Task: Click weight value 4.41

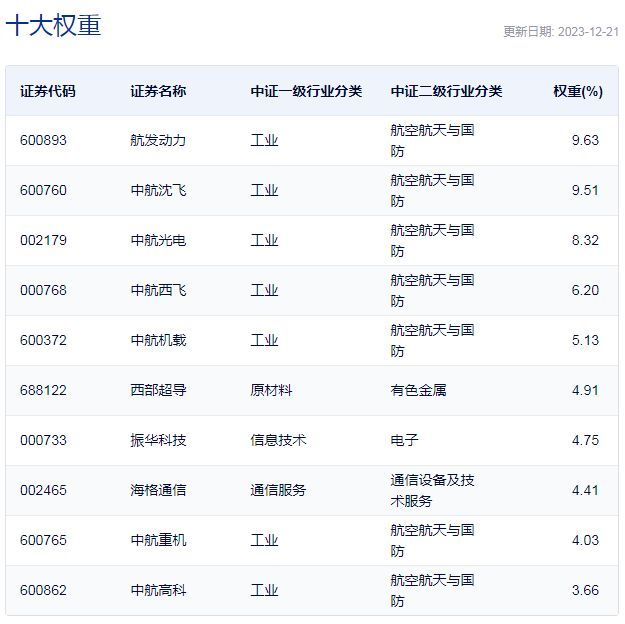Action: tap(585, 490)
